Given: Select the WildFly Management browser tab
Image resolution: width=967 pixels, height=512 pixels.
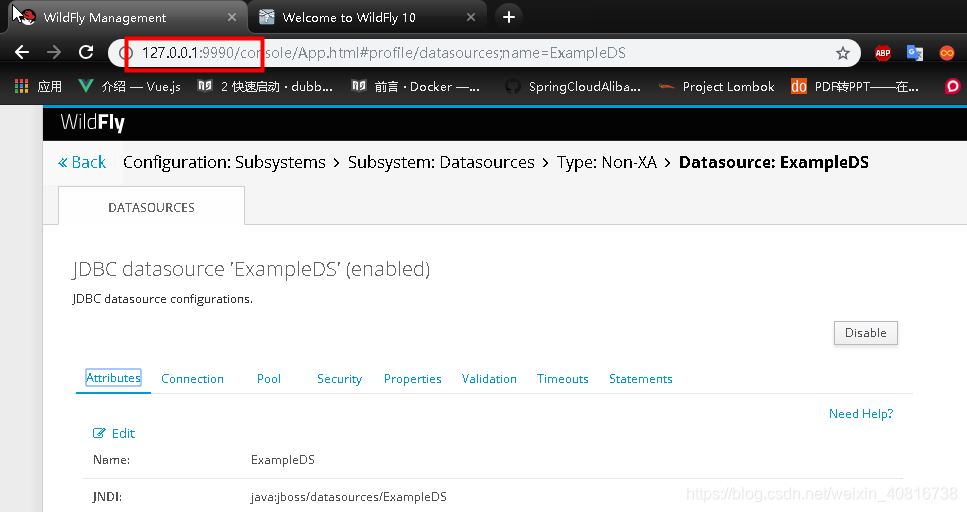Looking at the screenshot, I should pyautogui.click(x=126, y=17).
